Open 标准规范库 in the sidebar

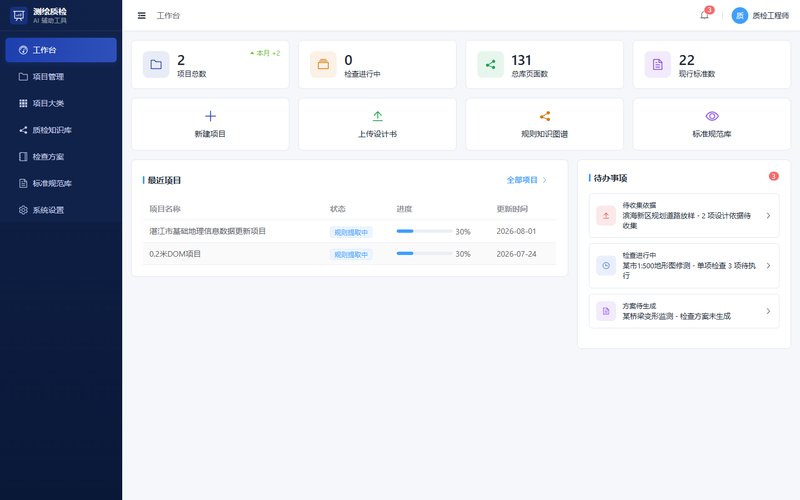[x=61, y=183]
